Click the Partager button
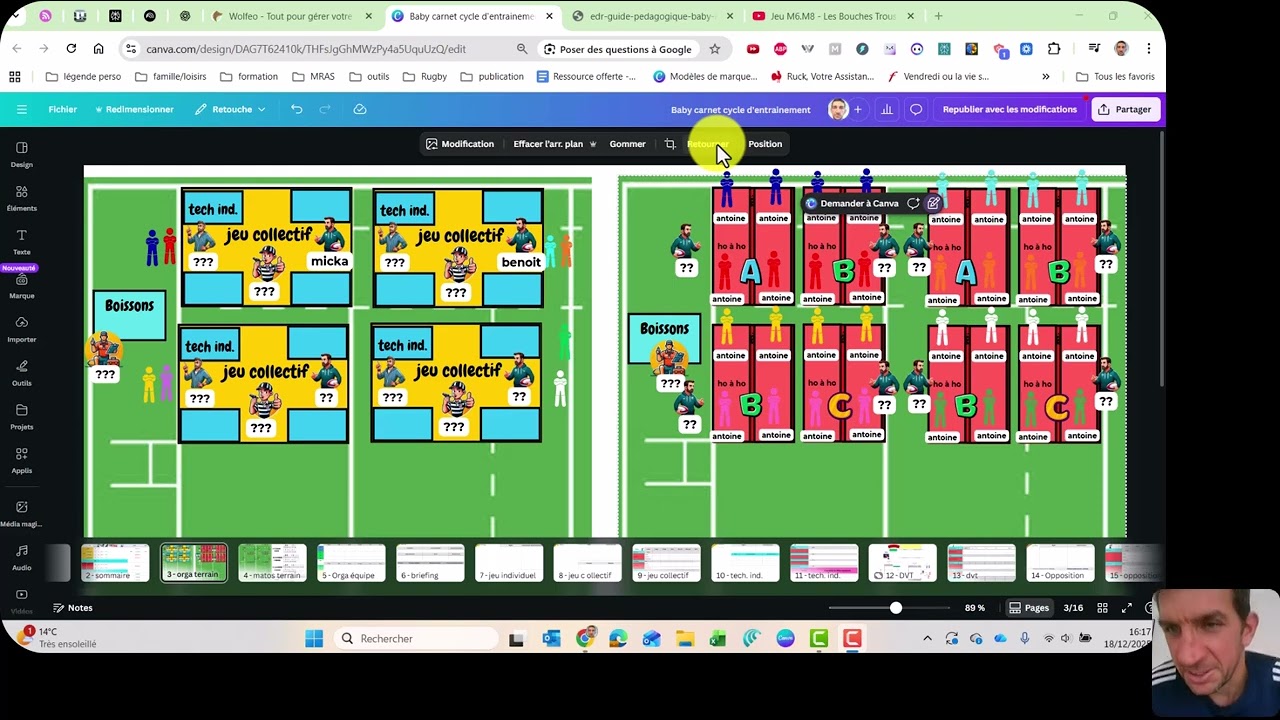The width and height of the screenshot is (1280, 720). click(x=1125, y=109)
